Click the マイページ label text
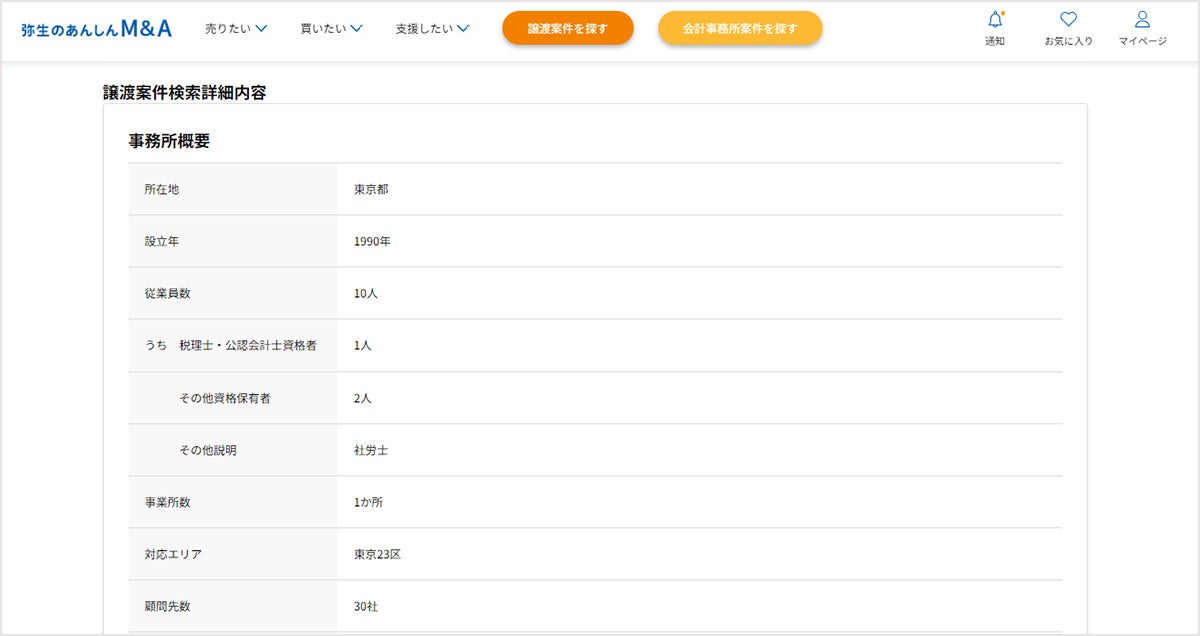This screenshot has height=636, width=1200. tap(1142, 41)
